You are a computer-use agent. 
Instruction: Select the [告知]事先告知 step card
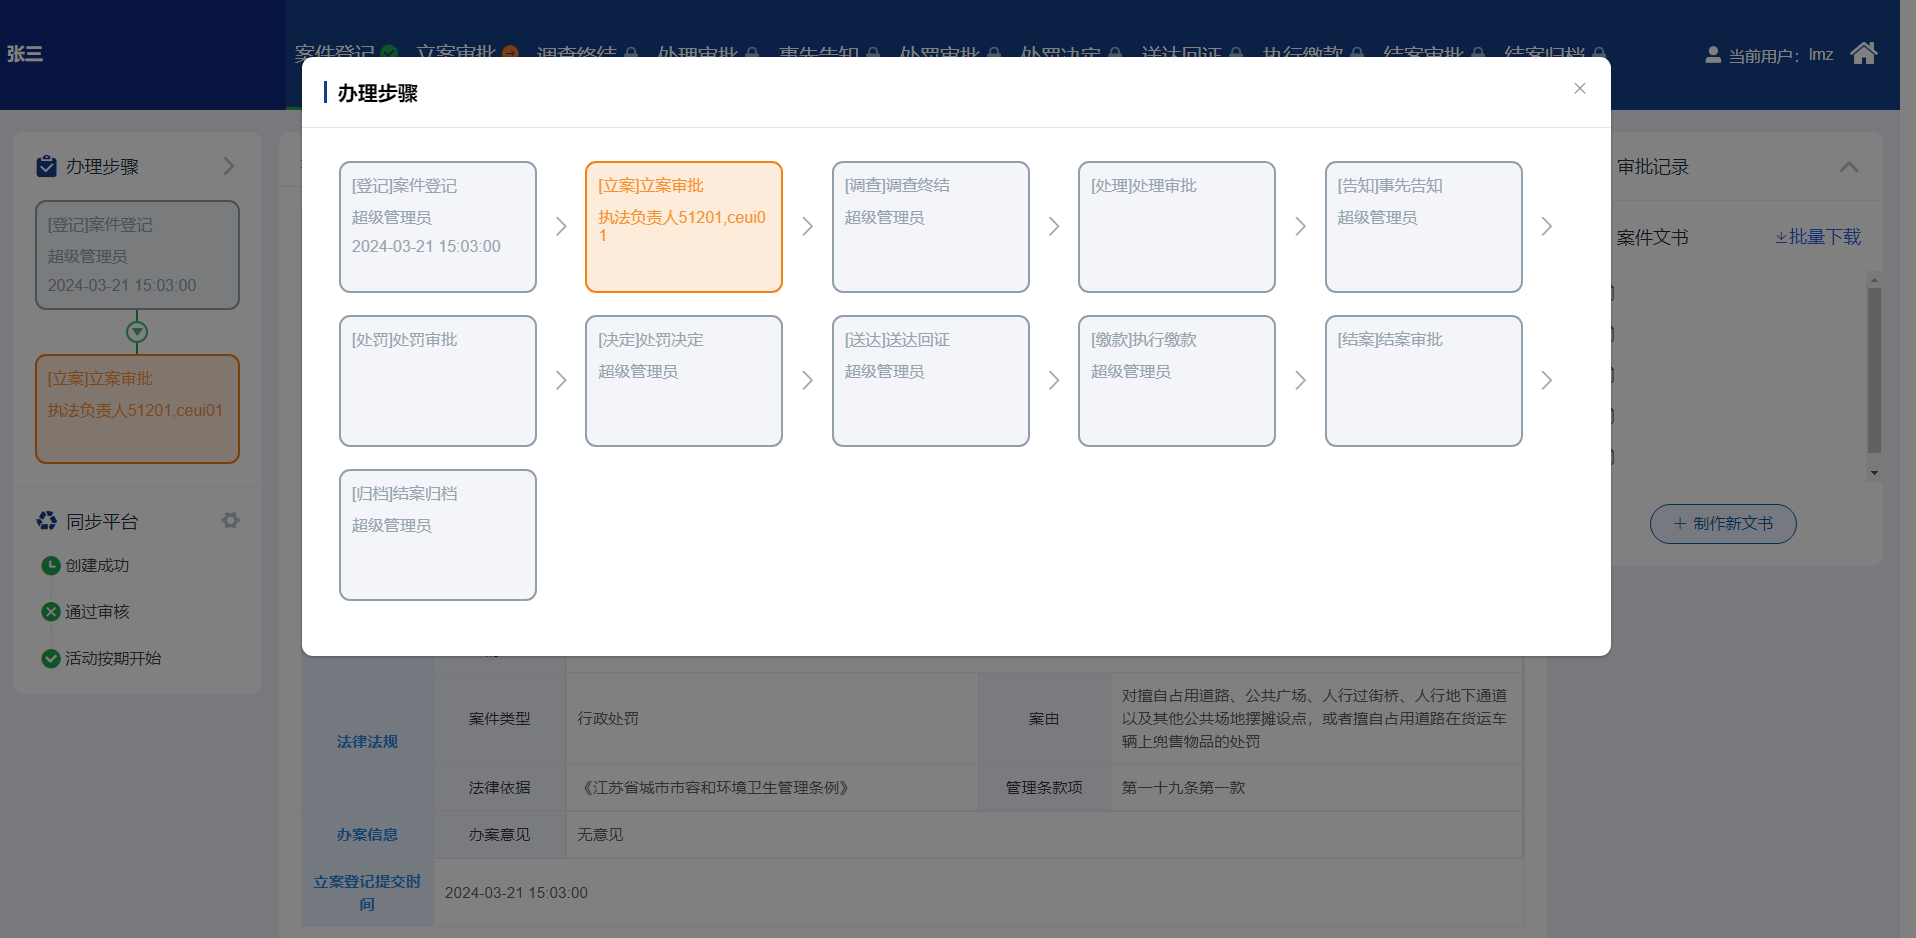(x=1424, y=227)
